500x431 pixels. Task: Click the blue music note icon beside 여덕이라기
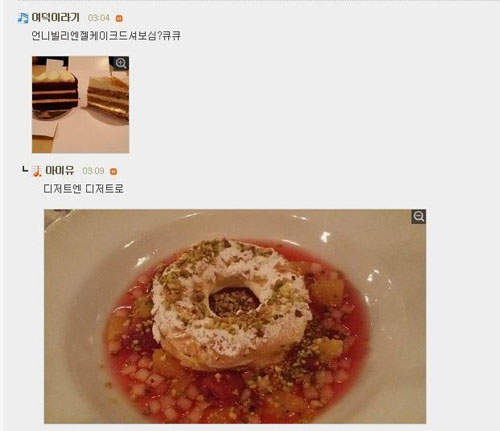point(23,18)
